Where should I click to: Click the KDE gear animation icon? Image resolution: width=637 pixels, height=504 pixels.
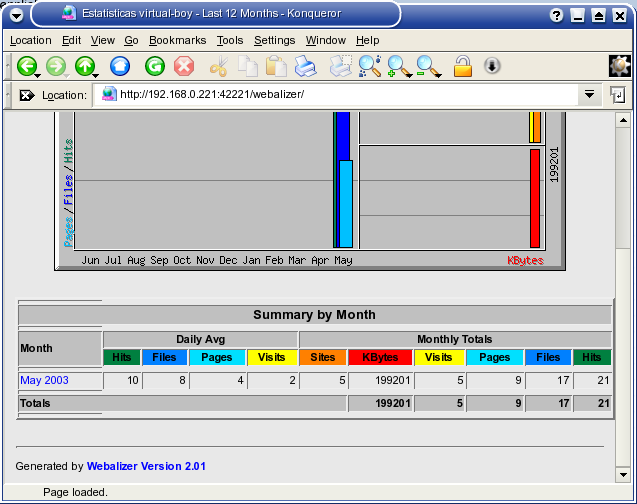(x=620, y=66)
